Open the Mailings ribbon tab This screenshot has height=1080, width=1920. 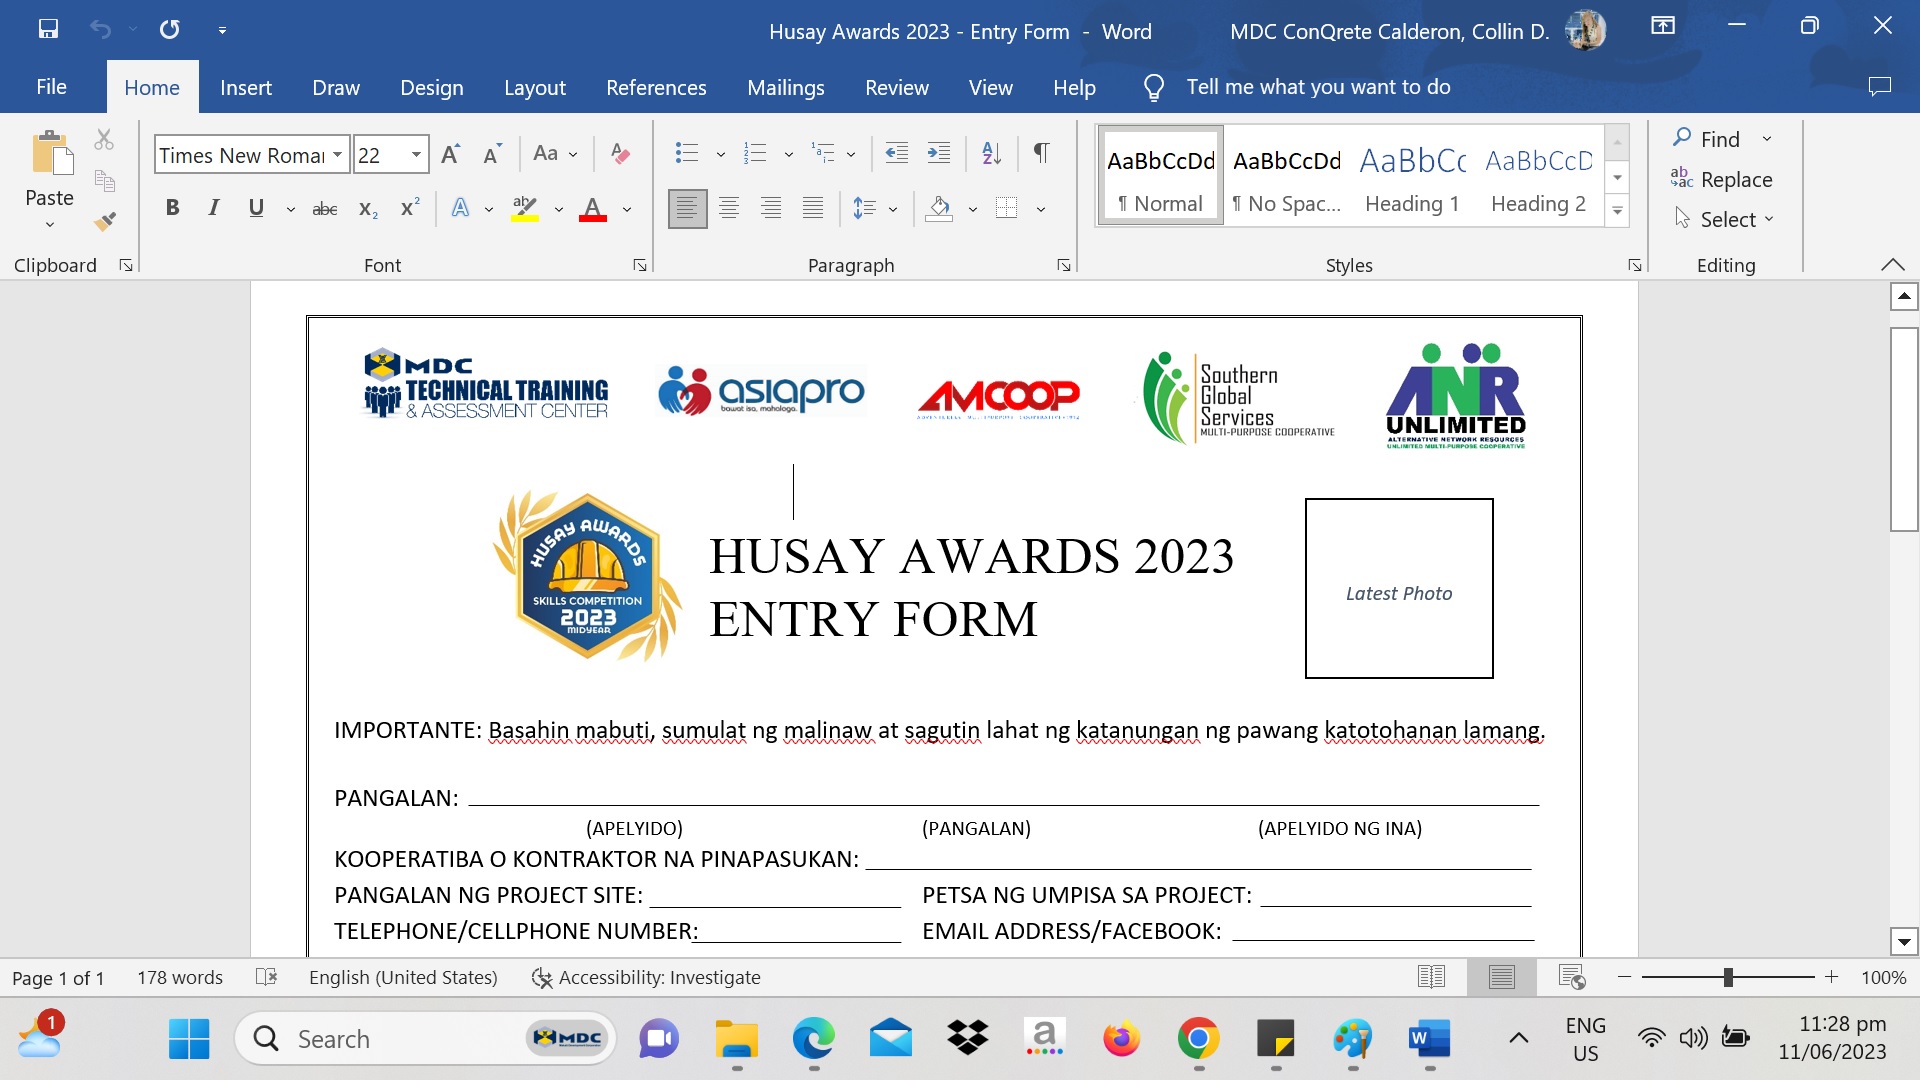click(x=785, y=87)
